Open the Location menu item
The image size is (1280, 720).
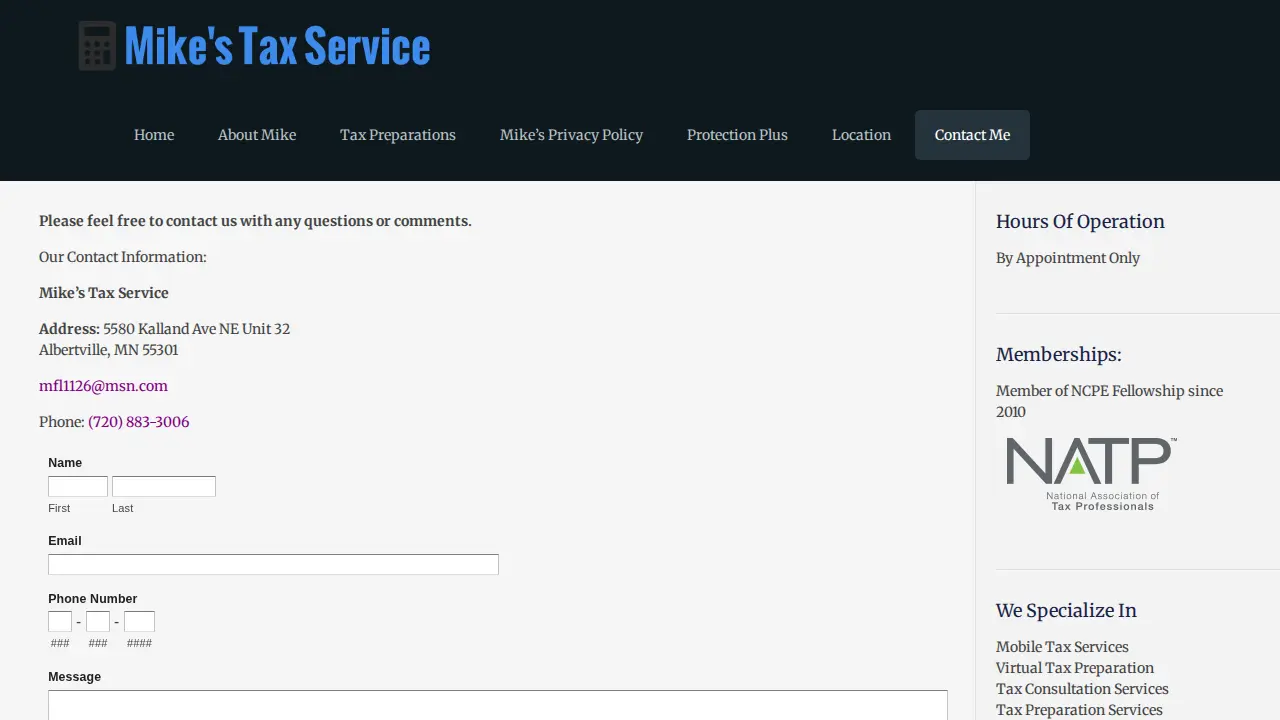(x=861, y=135)
